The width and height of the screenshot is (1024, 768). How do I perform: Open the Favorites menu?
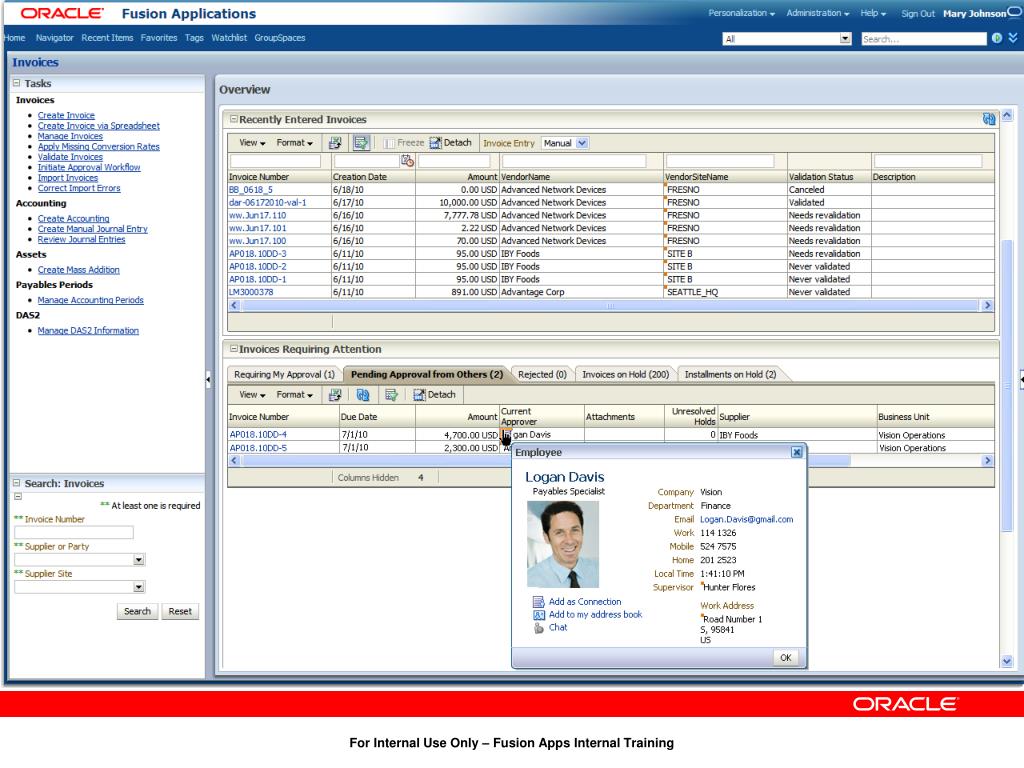pyautogui.click(x=159, y=38)
